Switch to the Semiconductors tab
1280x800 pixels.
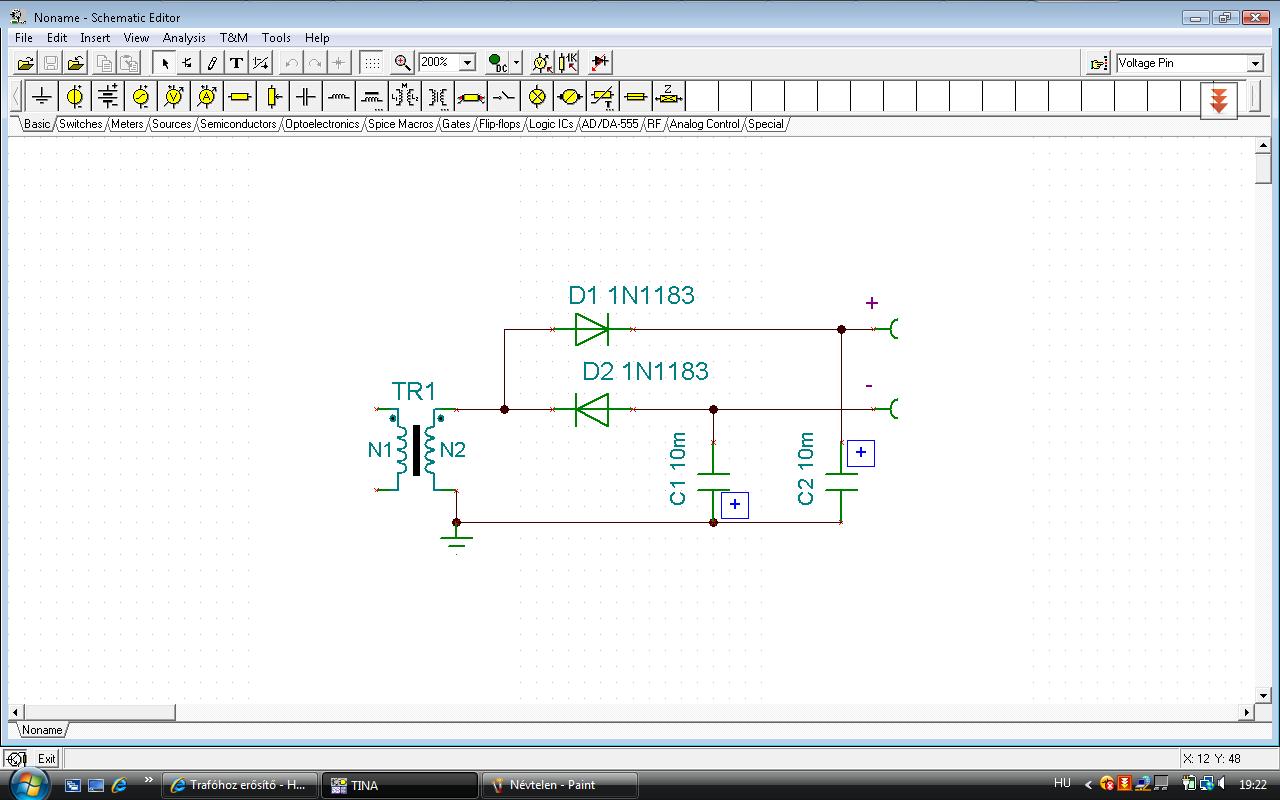point(238,124)
